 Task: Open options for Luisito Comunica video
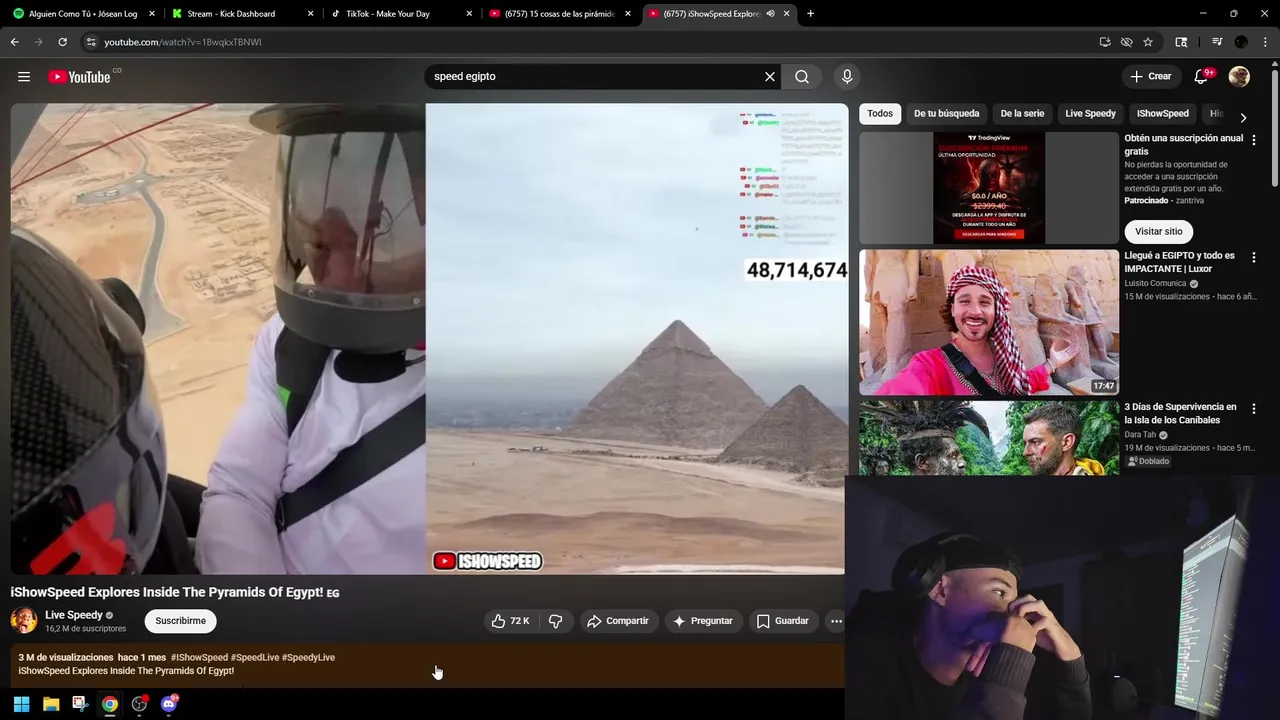1254,257
